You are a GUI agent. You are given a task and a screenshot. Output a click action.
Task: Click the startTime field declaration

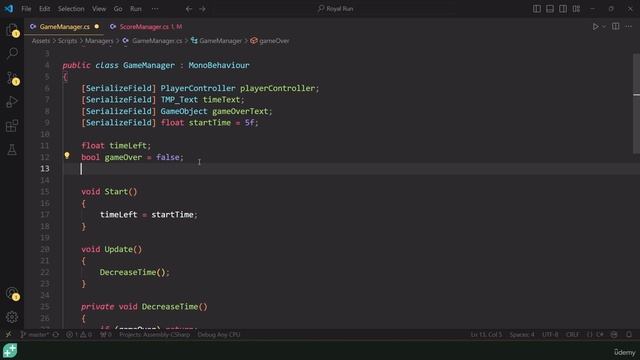pyautogui.click(x=209, y=122)
